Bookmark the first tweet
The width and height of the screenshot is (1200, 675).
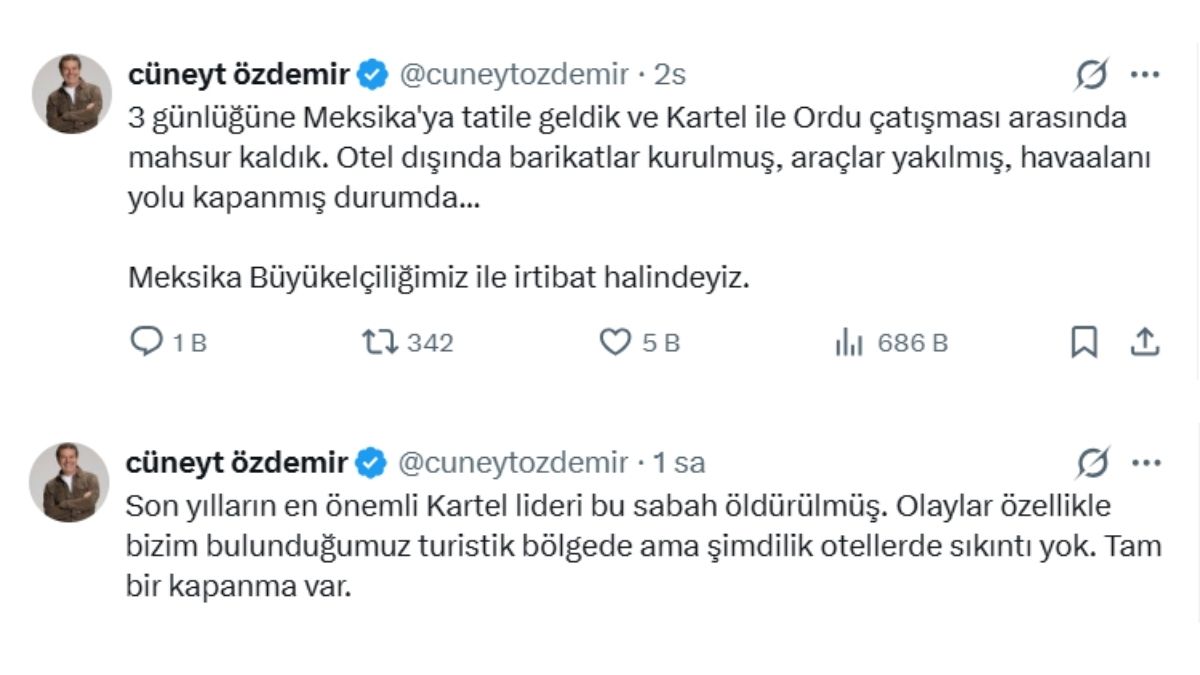pos(1084,343)
